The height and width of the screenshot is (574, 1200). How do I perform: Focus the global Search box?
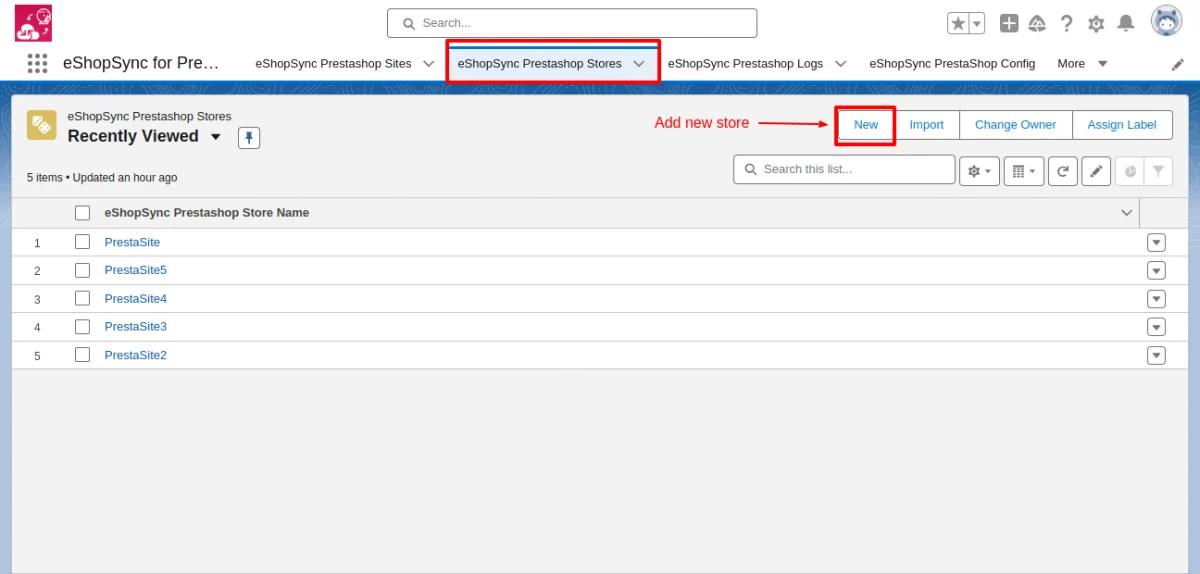pos(572,23)
